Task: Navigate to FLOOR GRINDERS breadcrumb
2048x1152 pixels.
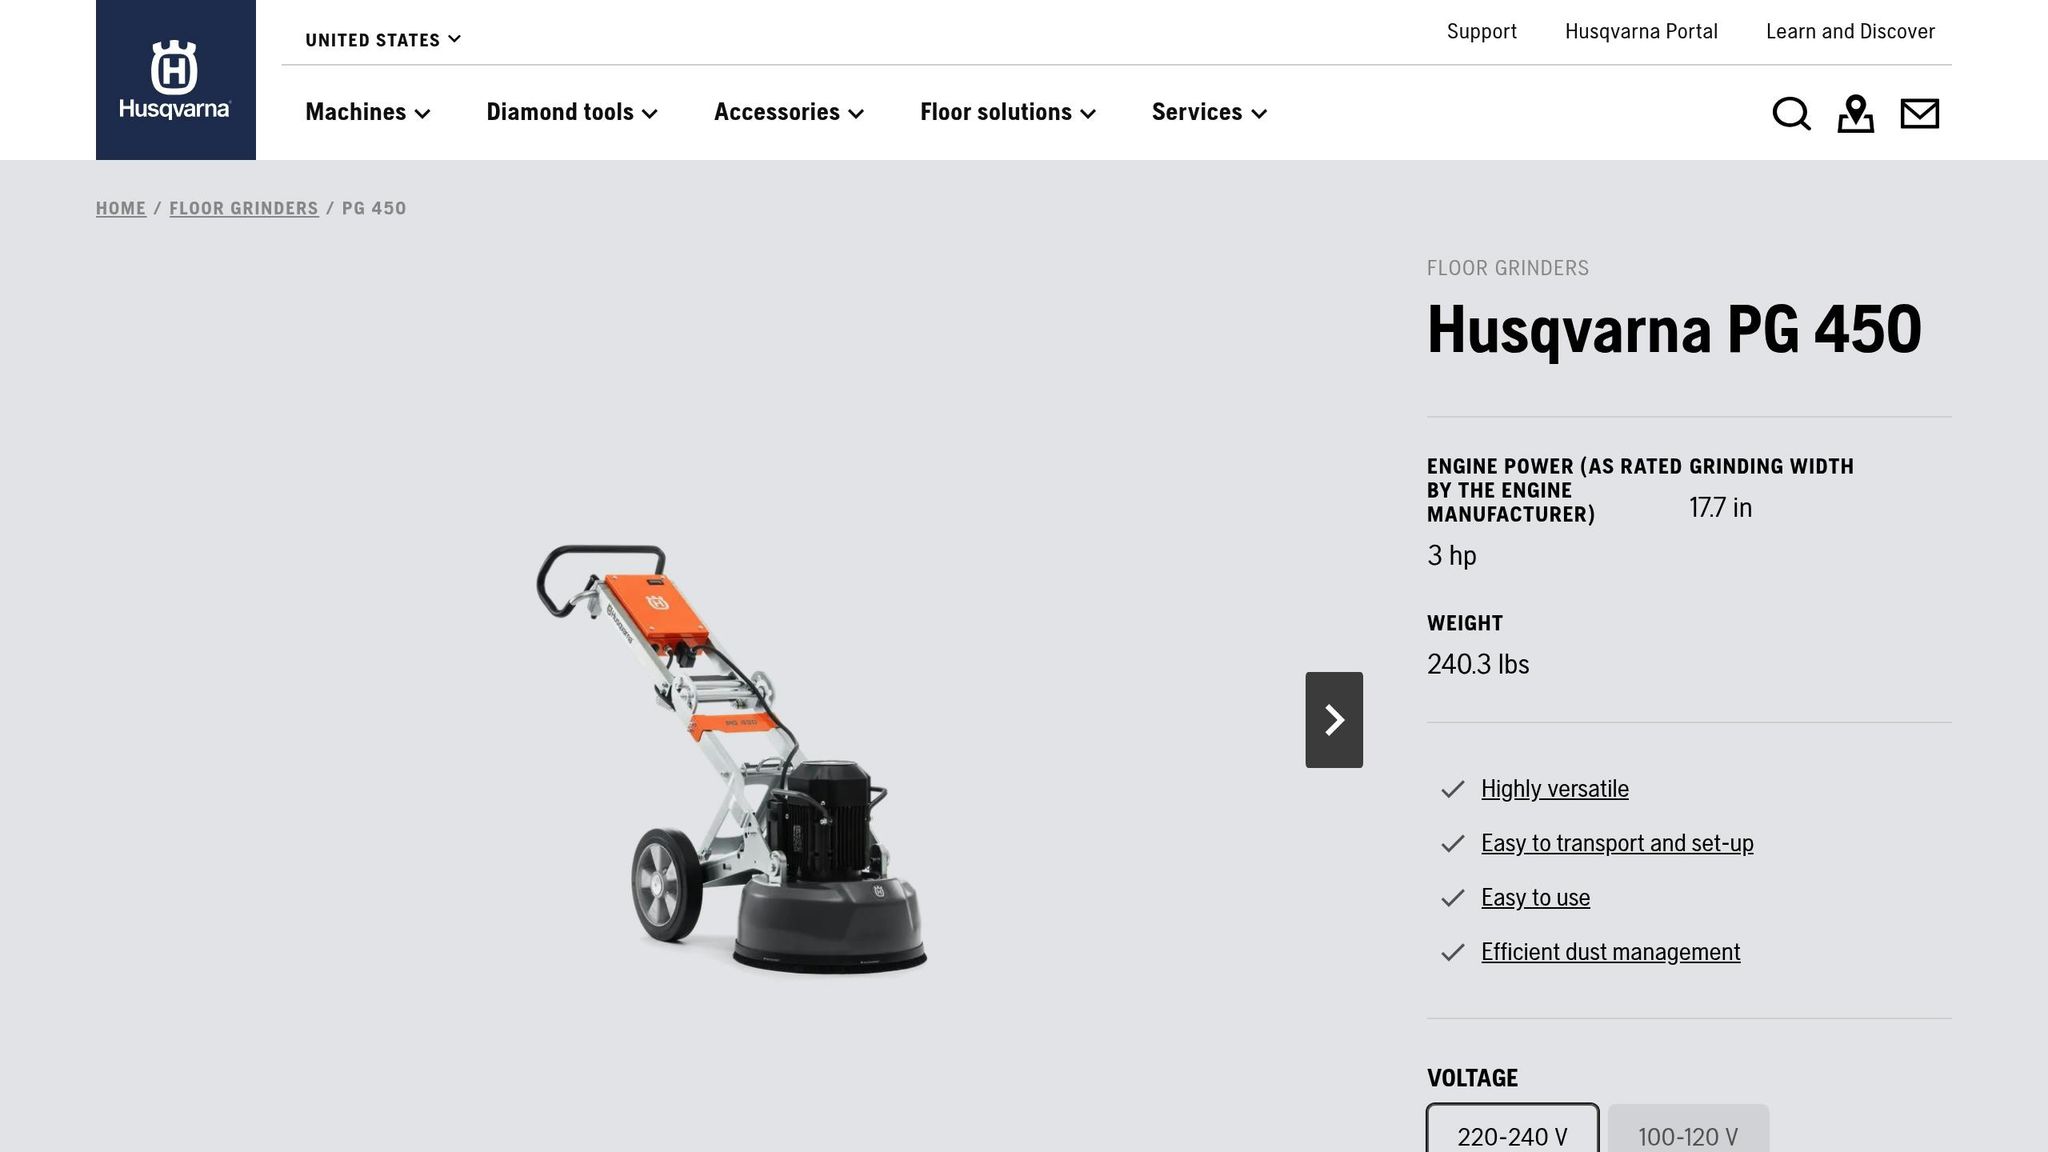Action: pos(244,208)
